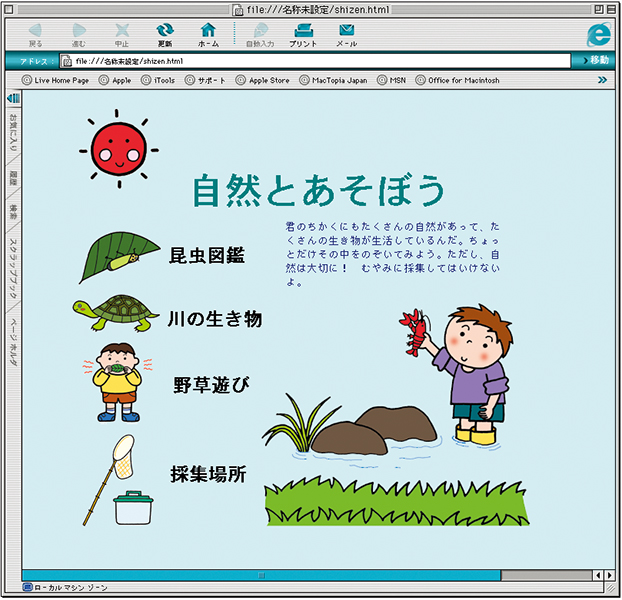Collapse the Explorer bar with the arrow toggle
Viewport: 622px width, 600px height.
tap(13, 98)
